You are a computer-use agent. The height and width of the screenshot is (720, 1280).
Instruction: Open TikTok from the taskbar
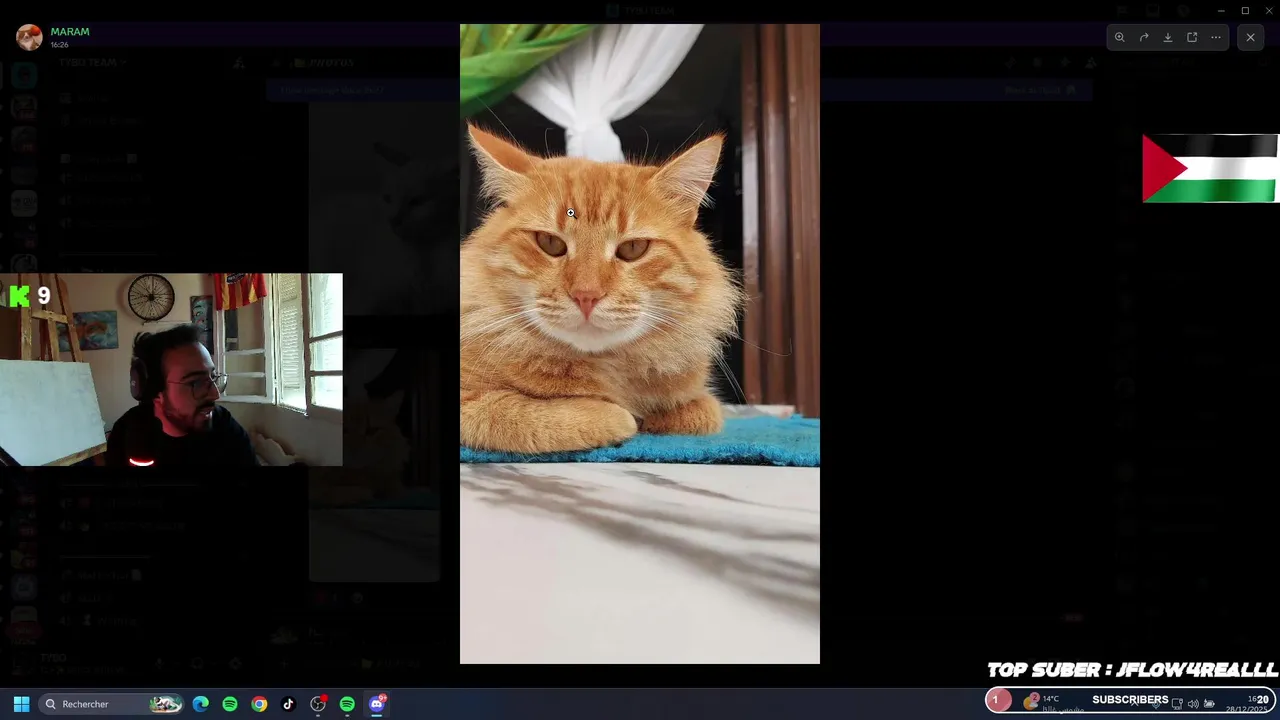288,704
